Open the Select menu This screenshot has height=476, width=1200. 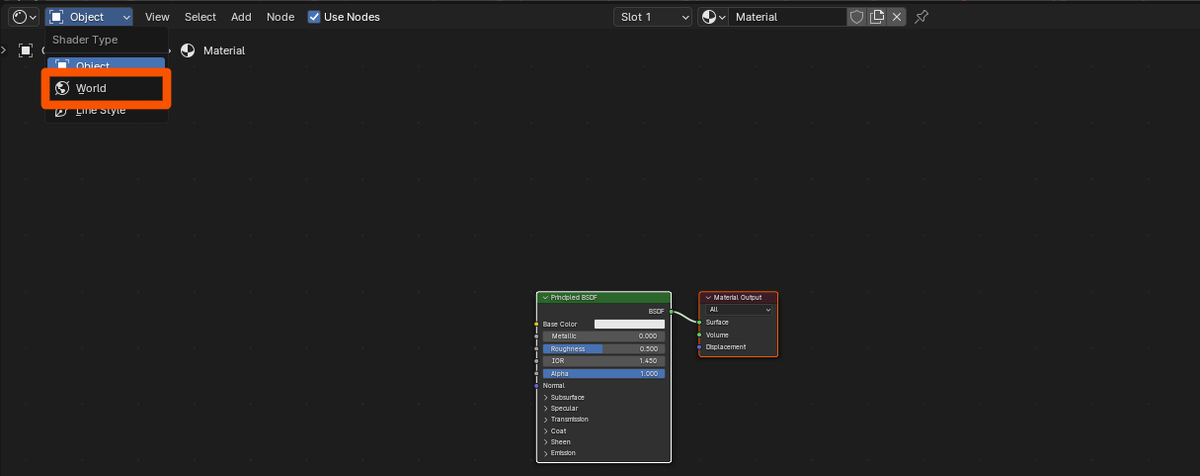pyautogui.click(x=200, y=17)
